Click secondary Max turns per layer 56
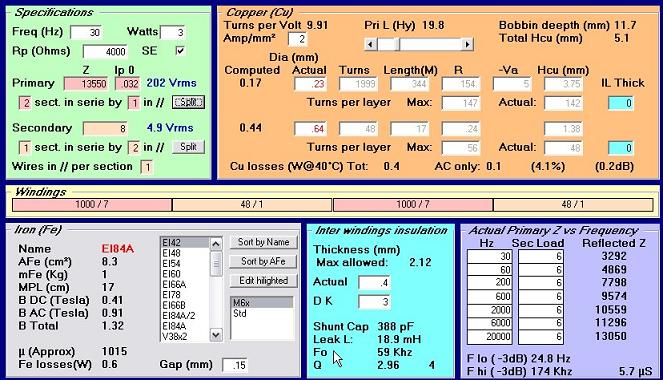Image resolution: width=663 pixels, height=380 pixels. 461,148
